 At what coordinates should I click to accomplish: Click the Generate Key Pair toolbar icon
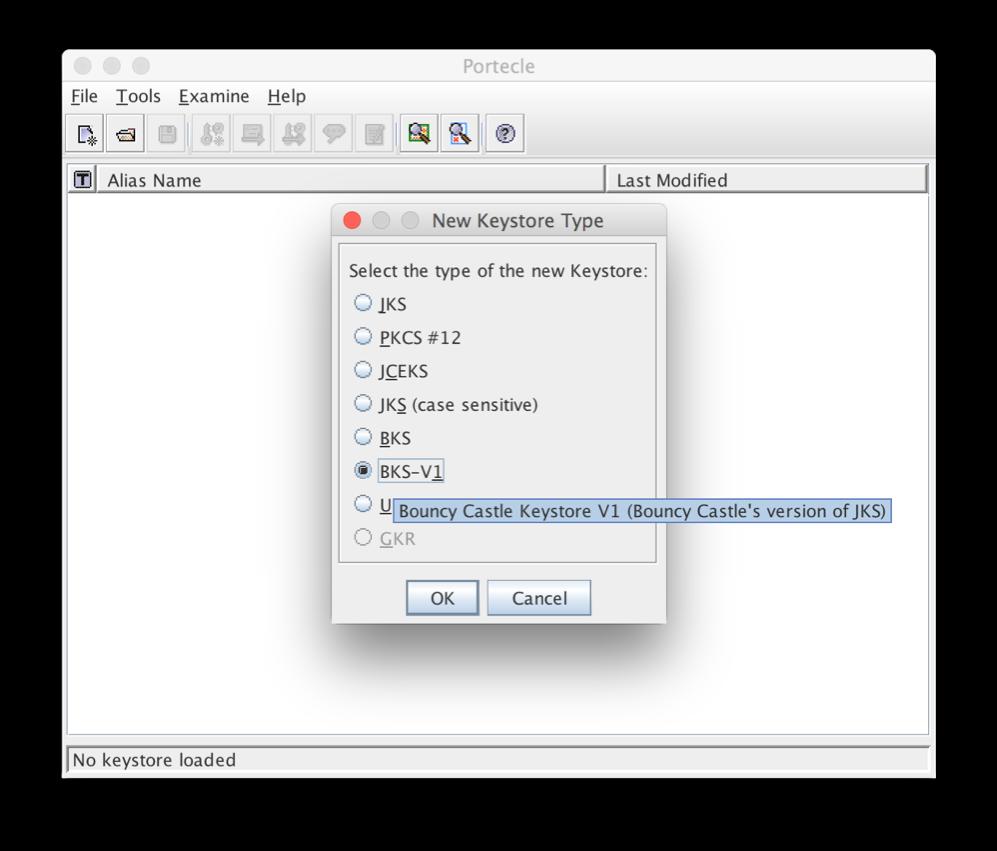tap(212, 134)
